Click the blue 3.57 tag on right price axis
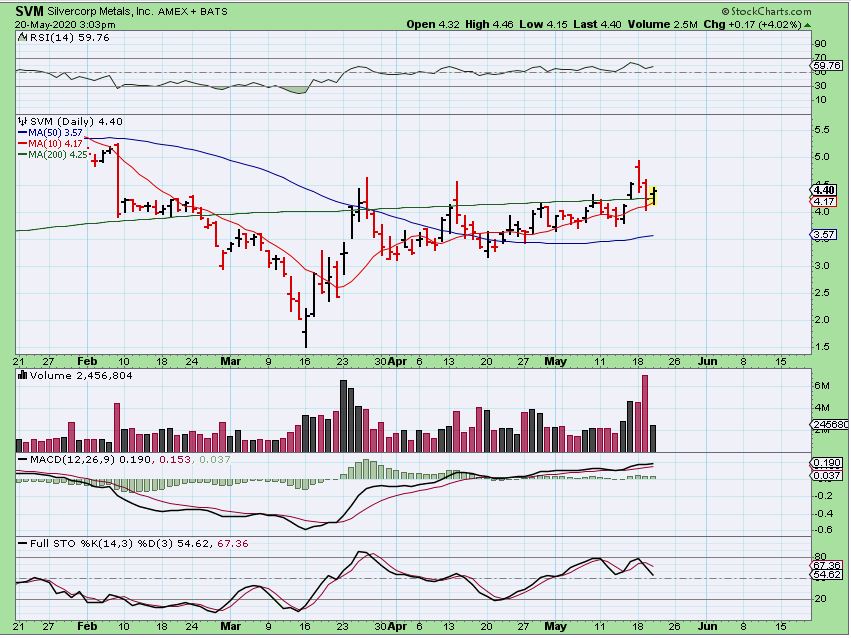Screen dimensions: 851x638 (824, 235)
